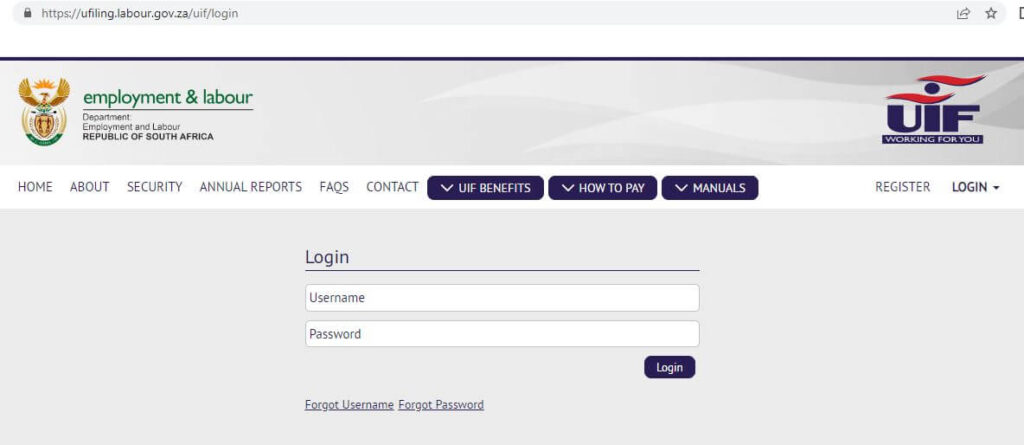Open the How To Pay dropdown

pyautogui.click(x=602, y=188)
